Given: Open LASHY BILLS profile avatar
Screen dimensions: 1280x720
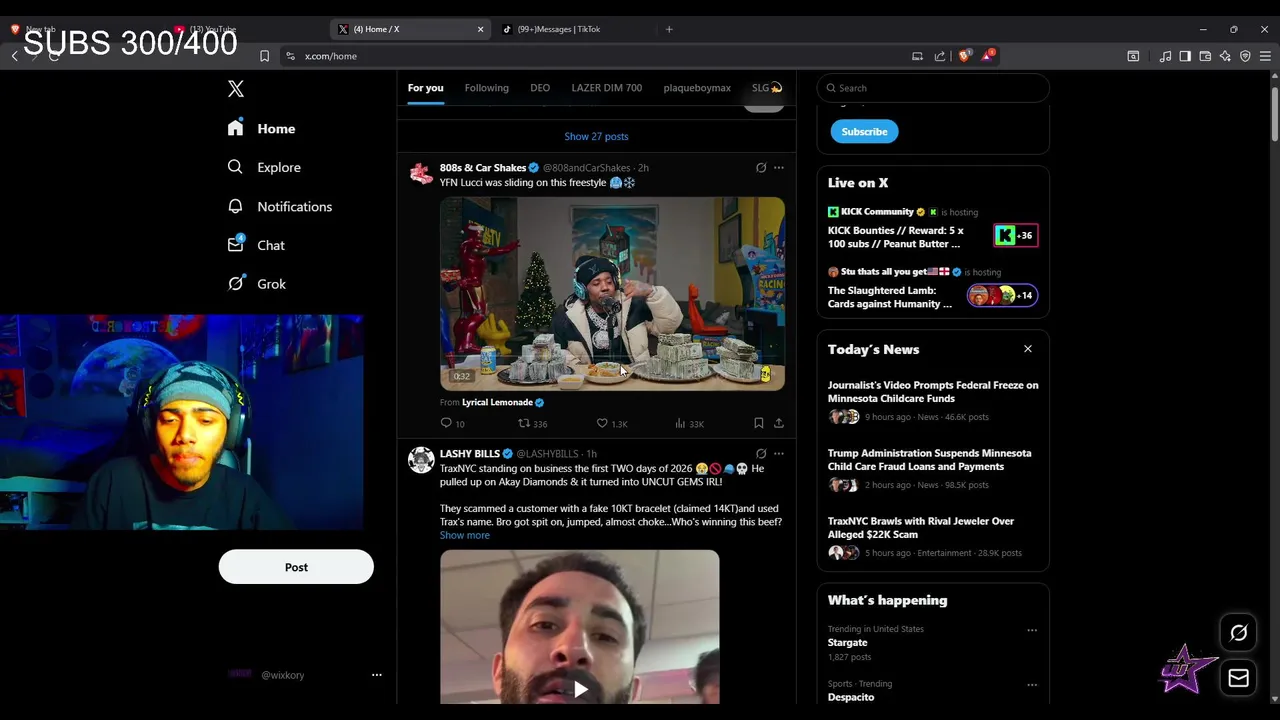Looking at the screenshot, I should point(421,460).
